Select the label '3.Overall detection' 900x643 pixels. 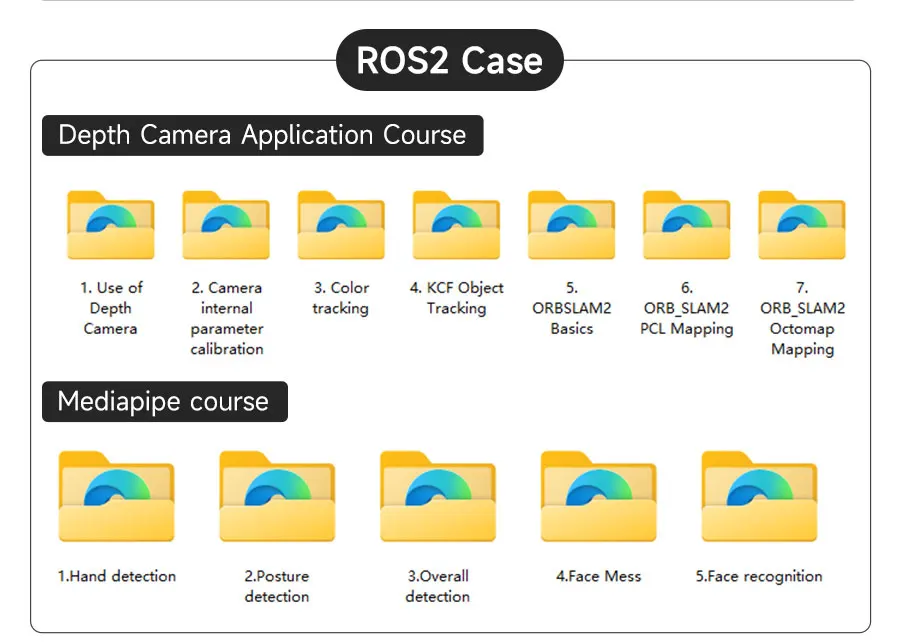coord(437,586)
